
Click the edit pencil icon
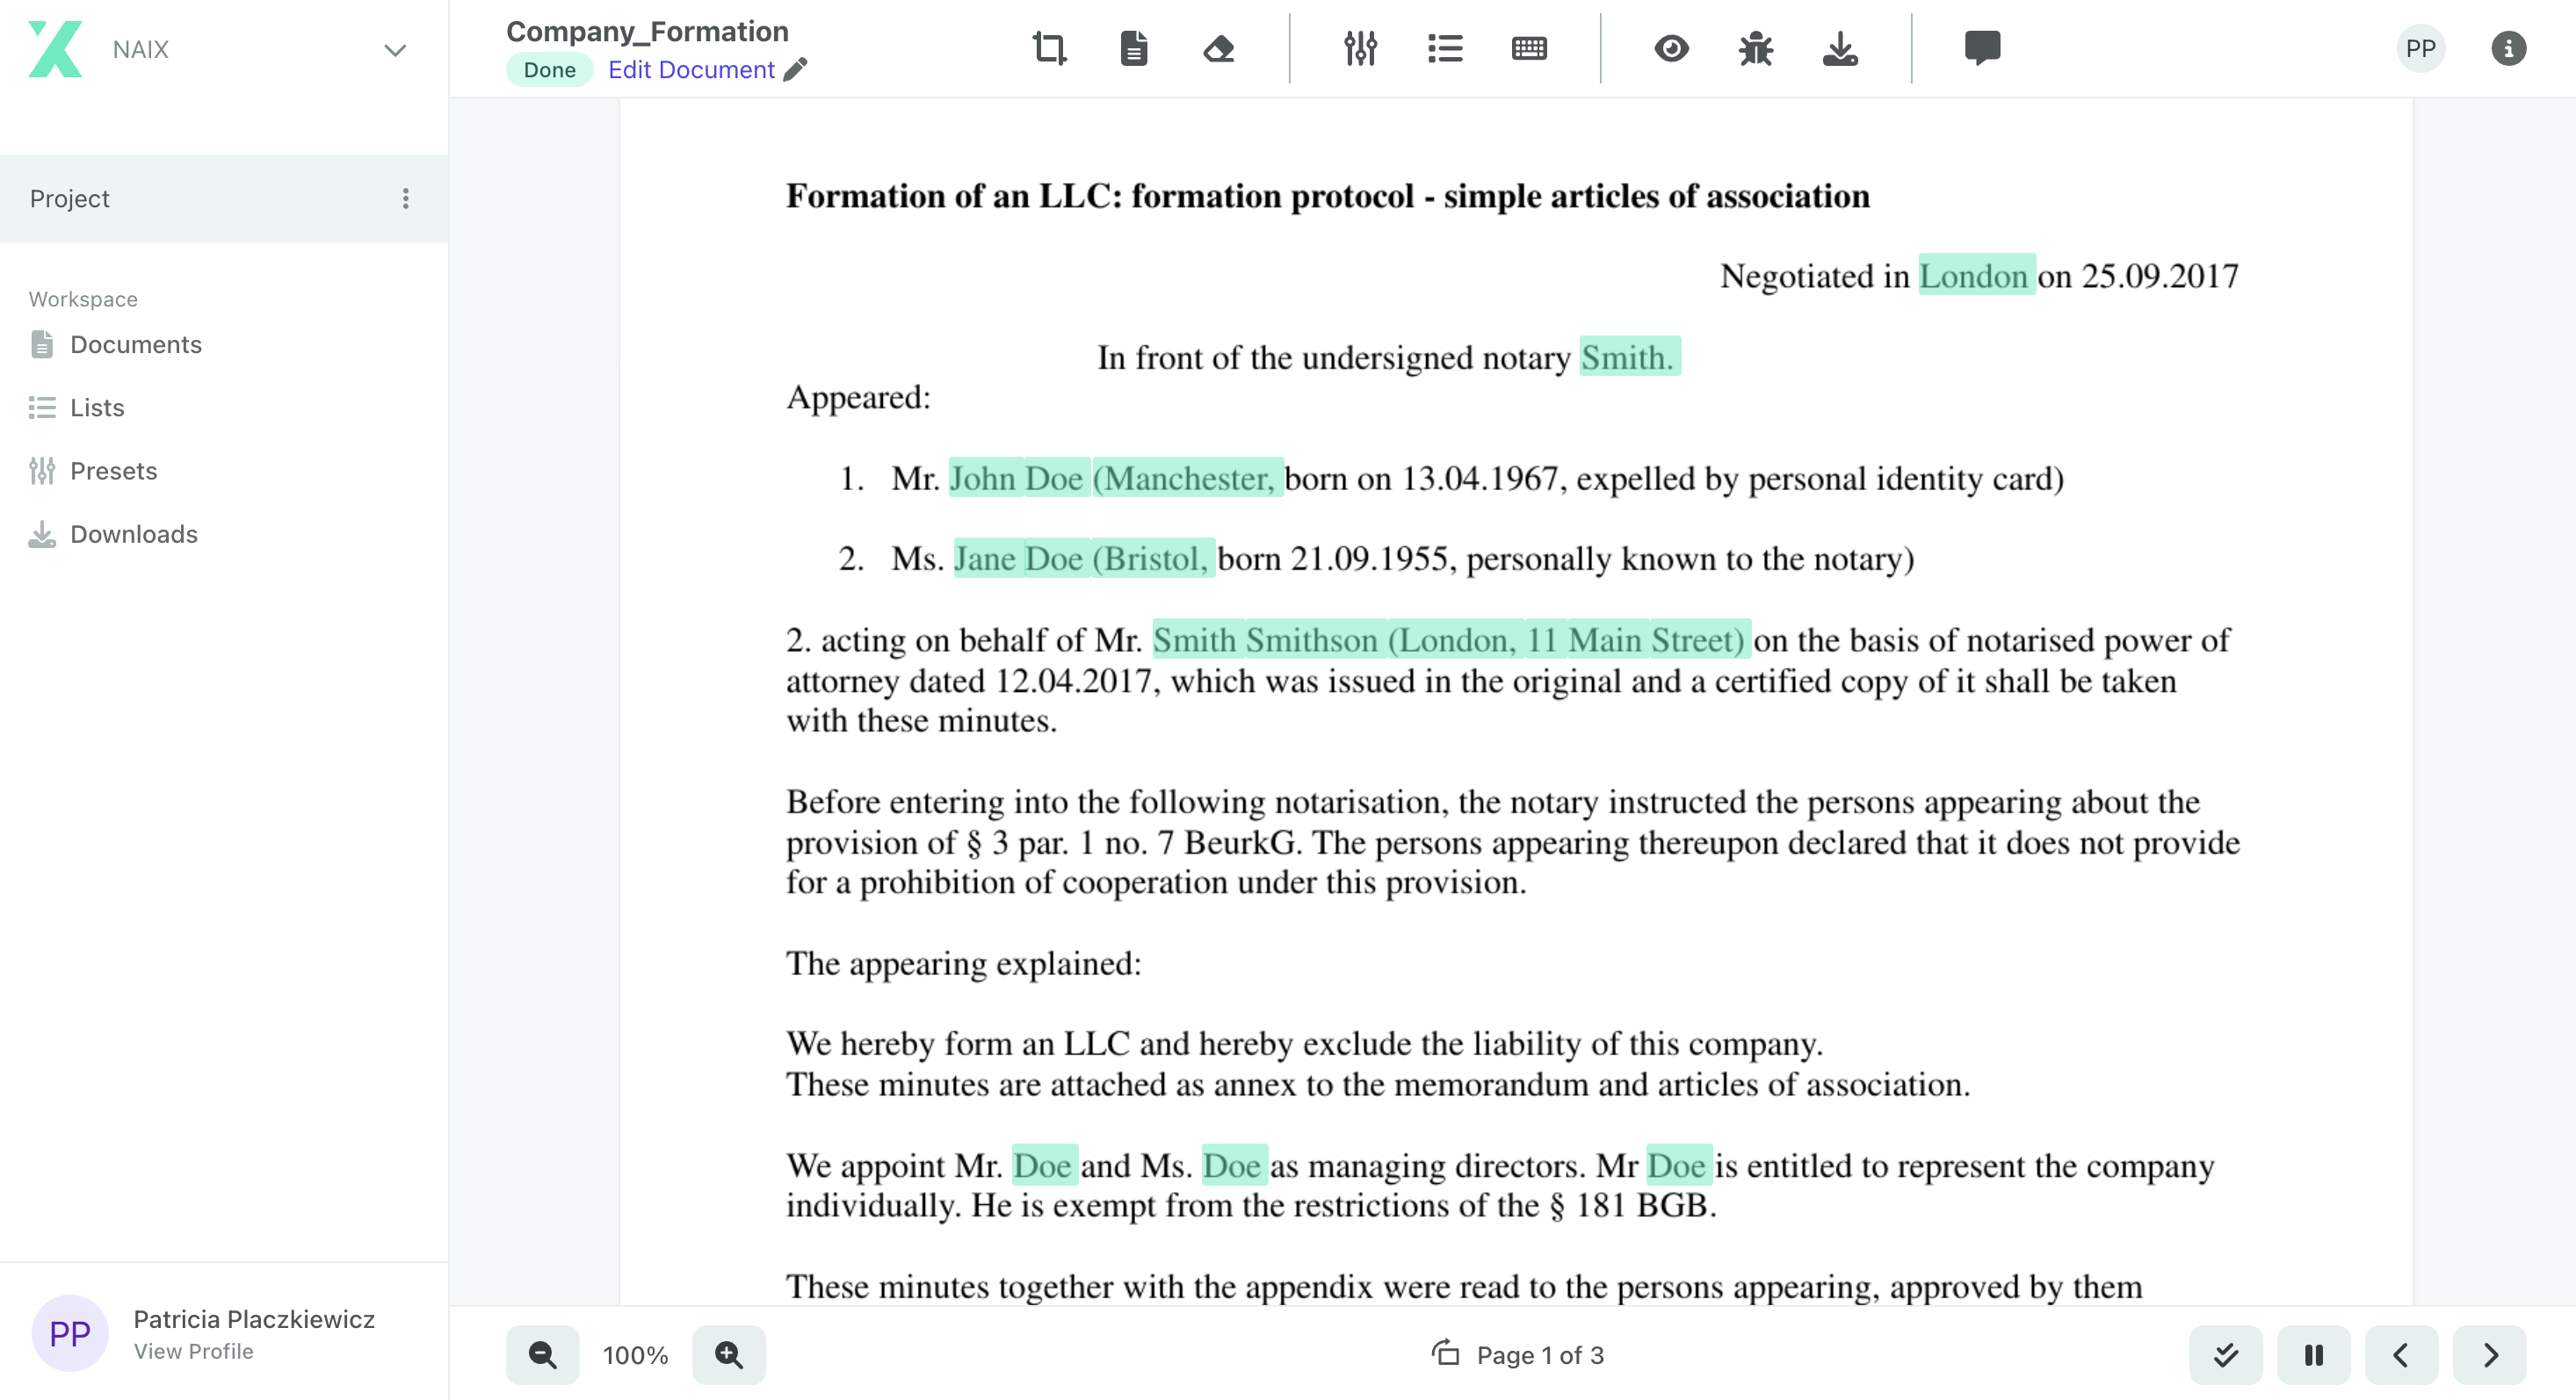(795, 69)
